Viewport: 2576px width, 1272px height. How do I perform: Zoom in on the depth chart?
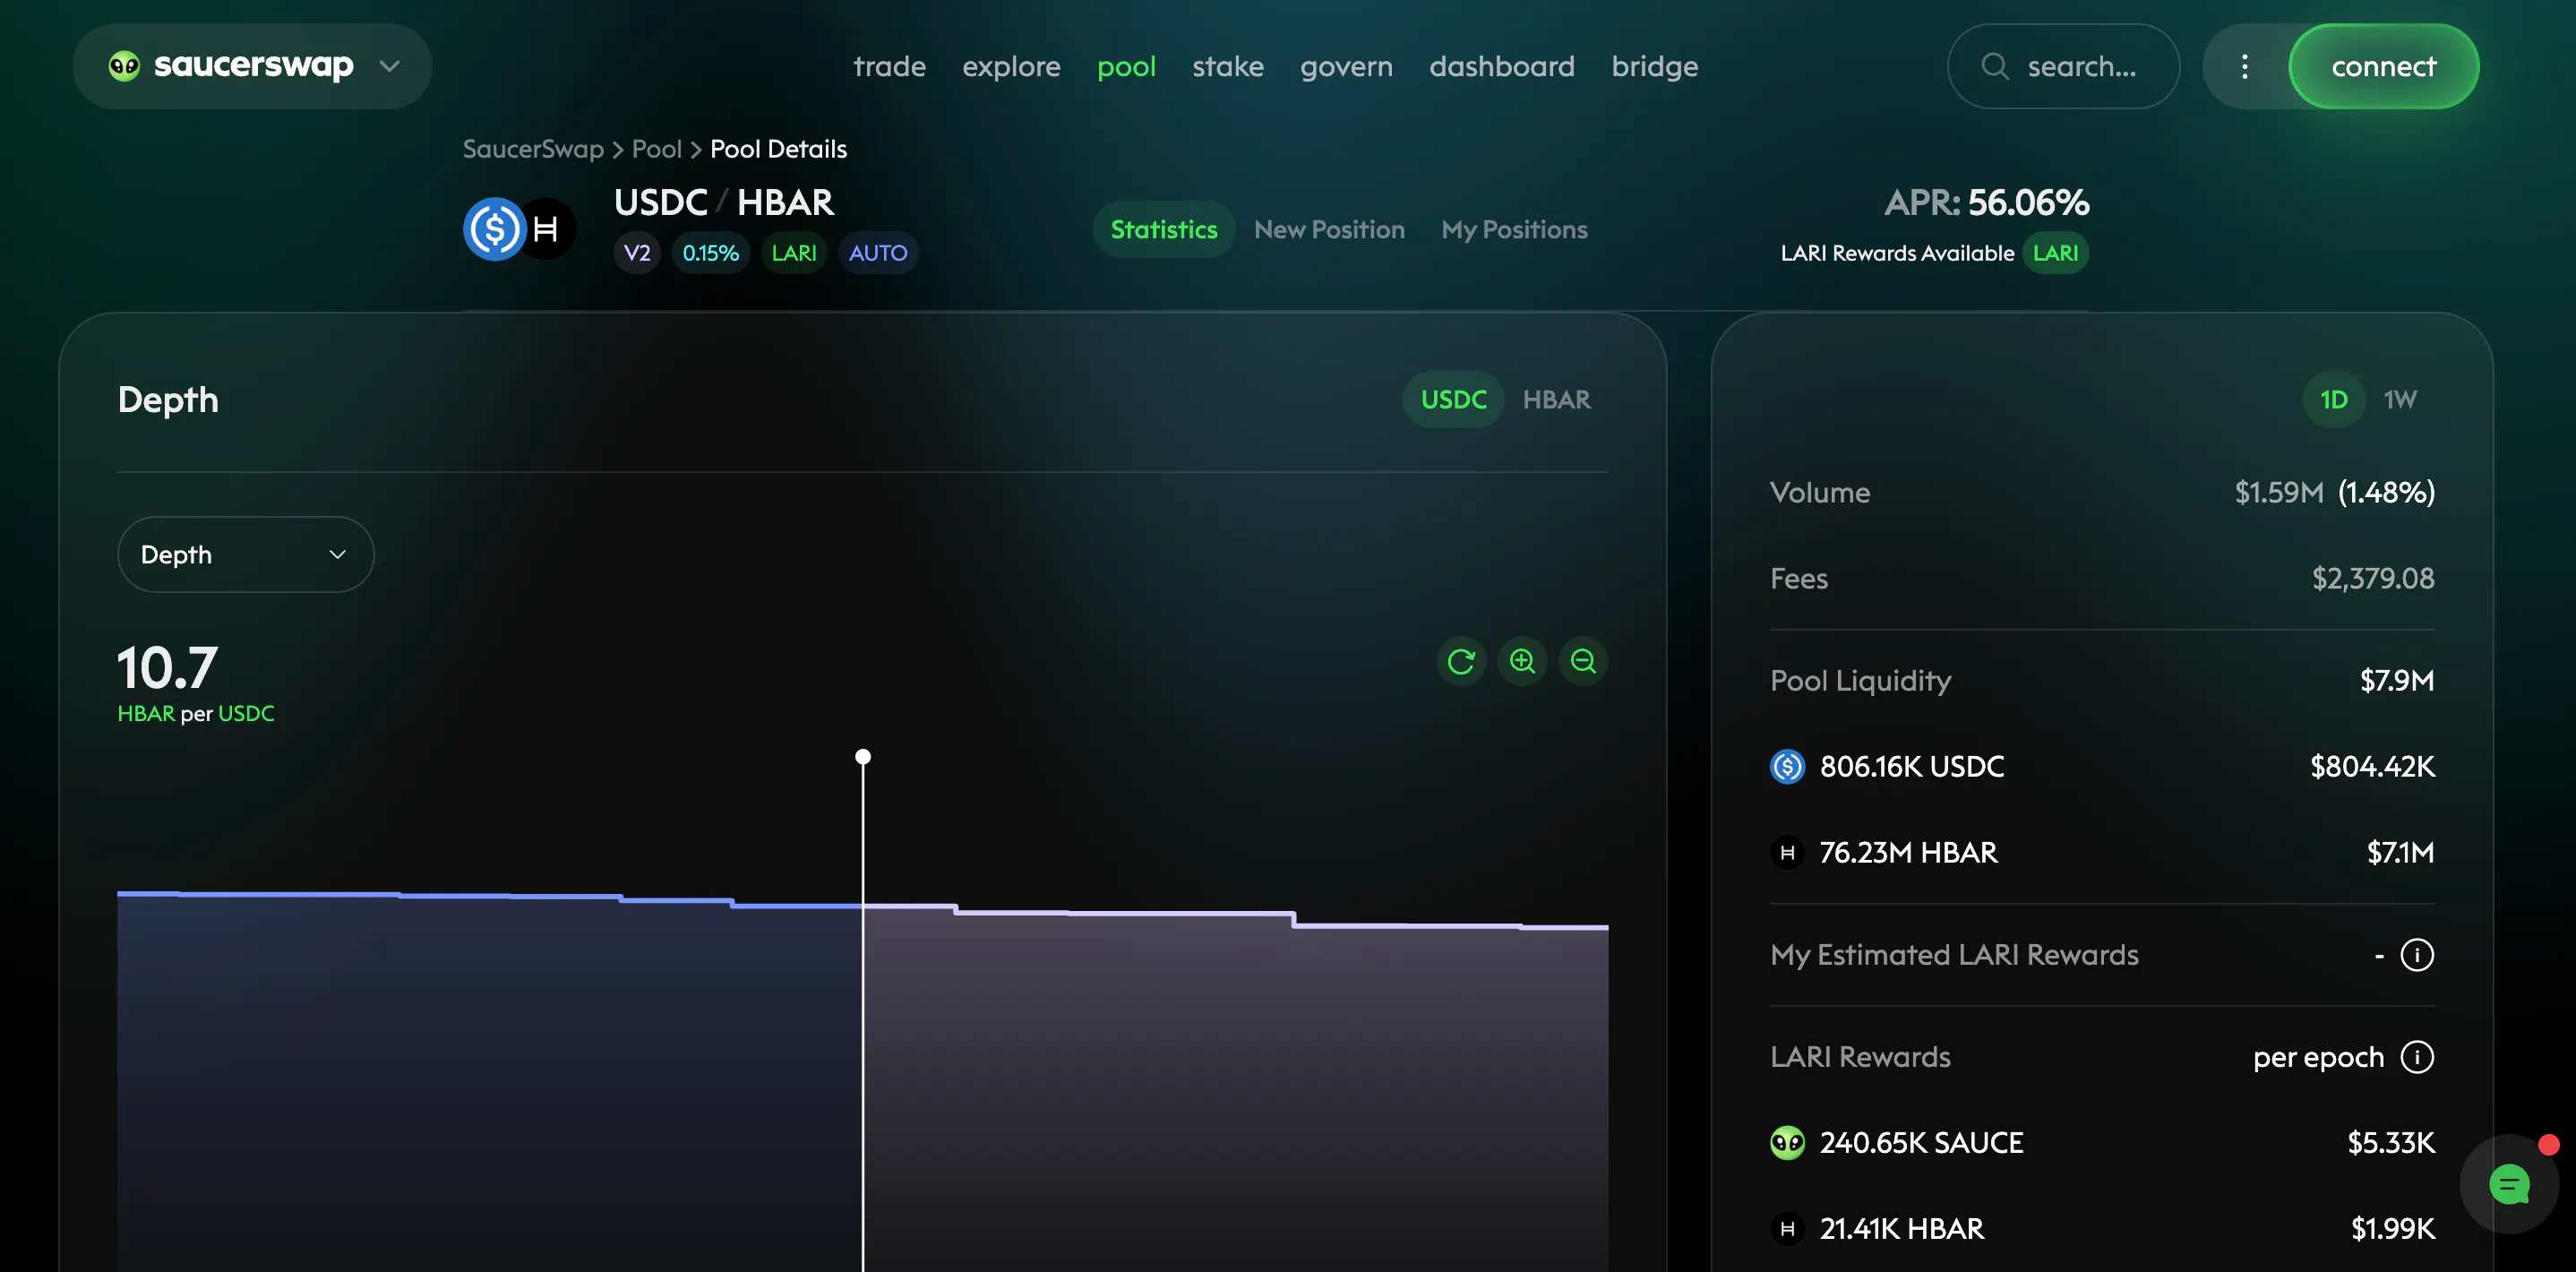point(1522,661)
